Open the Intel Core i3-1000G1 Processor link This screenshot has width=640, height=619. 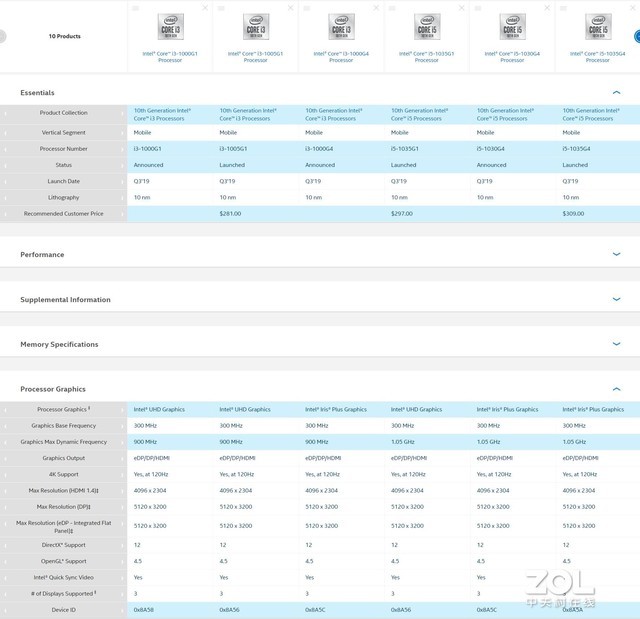click(x=170, y=57)
